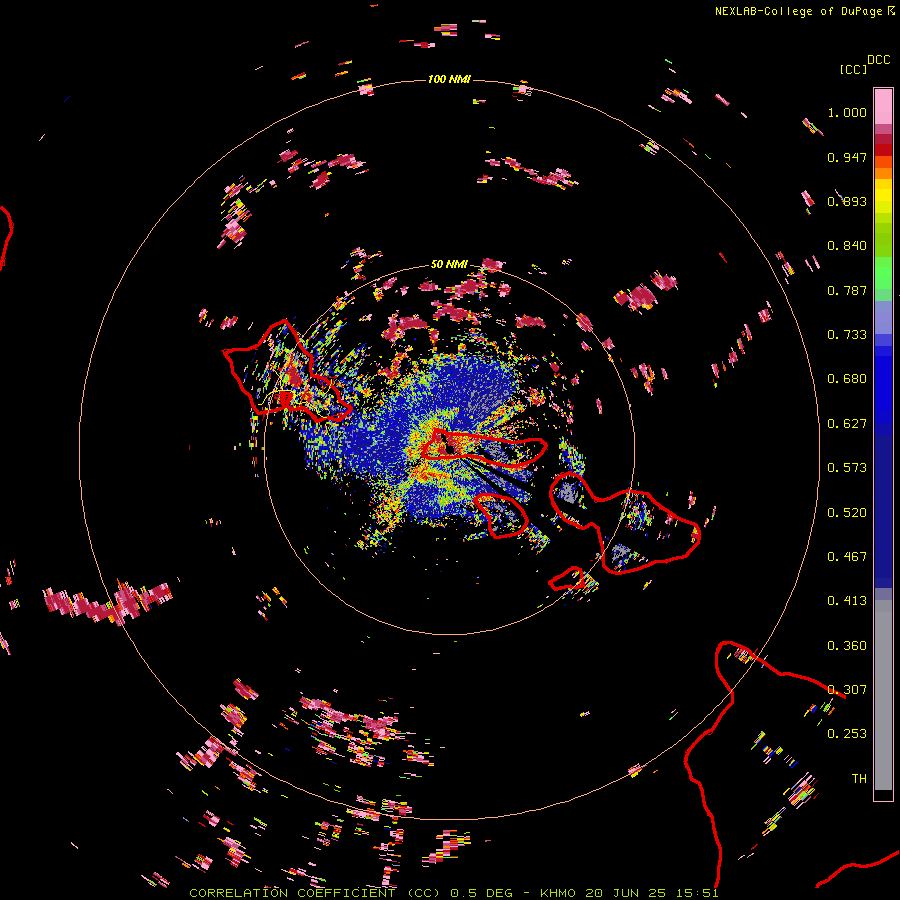This screenshot has height=900, width=900.
Task: Select the 0.307 scale value
Action: click(x=847, y=690)
